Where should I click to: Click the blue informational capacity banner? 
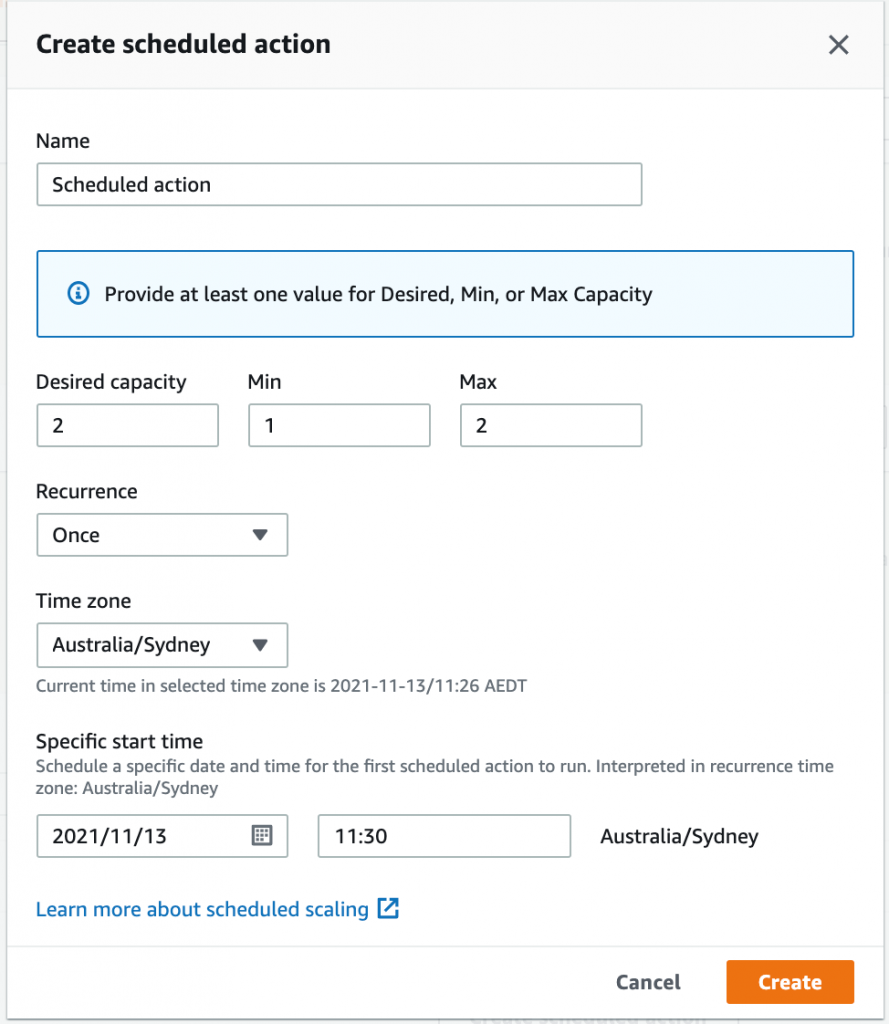point(444,294)
